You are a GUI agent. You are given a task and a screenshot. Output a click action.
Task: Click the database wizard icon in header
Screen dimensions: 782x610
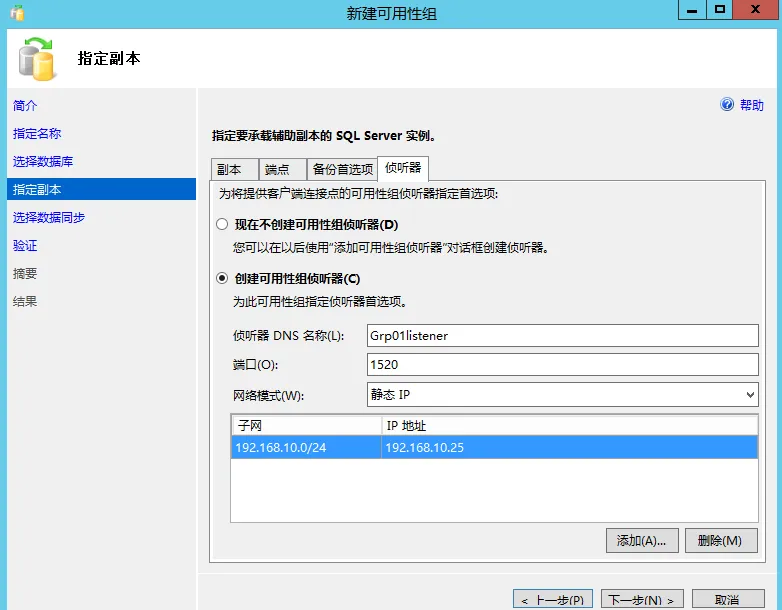pos(36,59)
